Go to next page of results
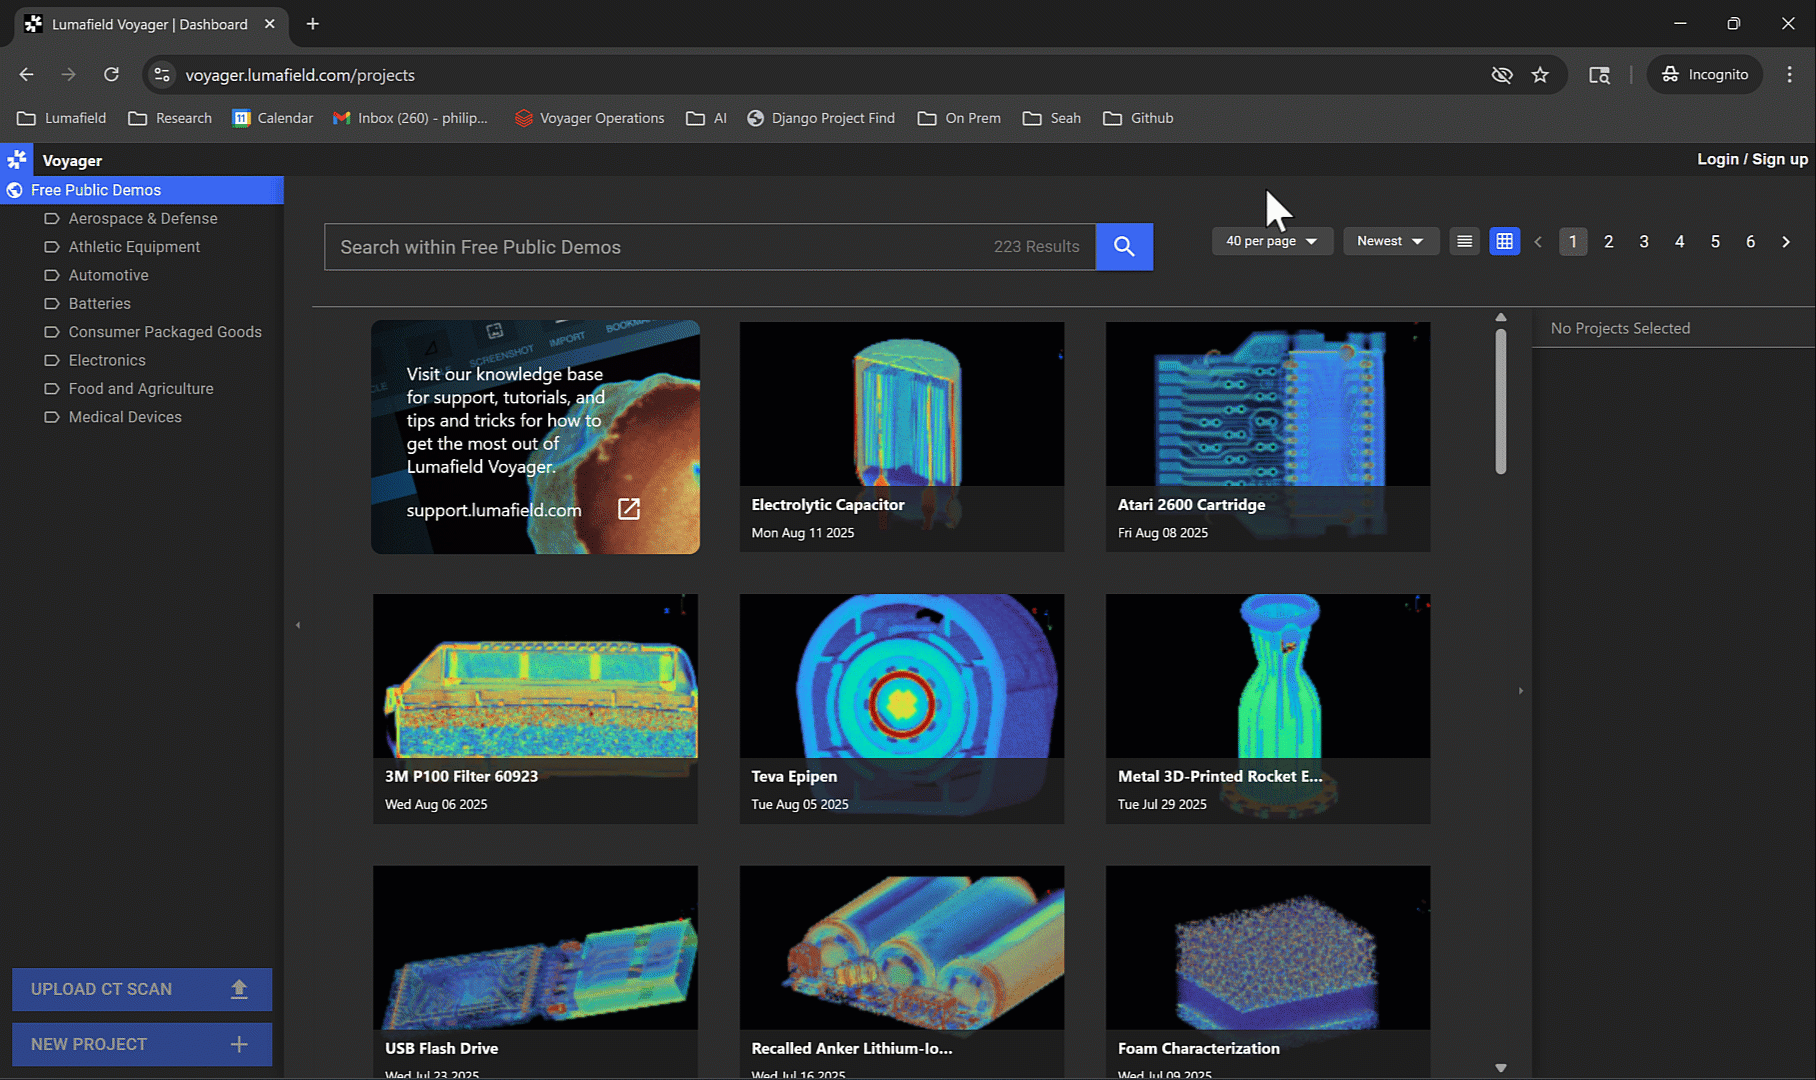Image resolution: width=1816 pixels, height=1080 pixels. click(x=1786, y=242)
